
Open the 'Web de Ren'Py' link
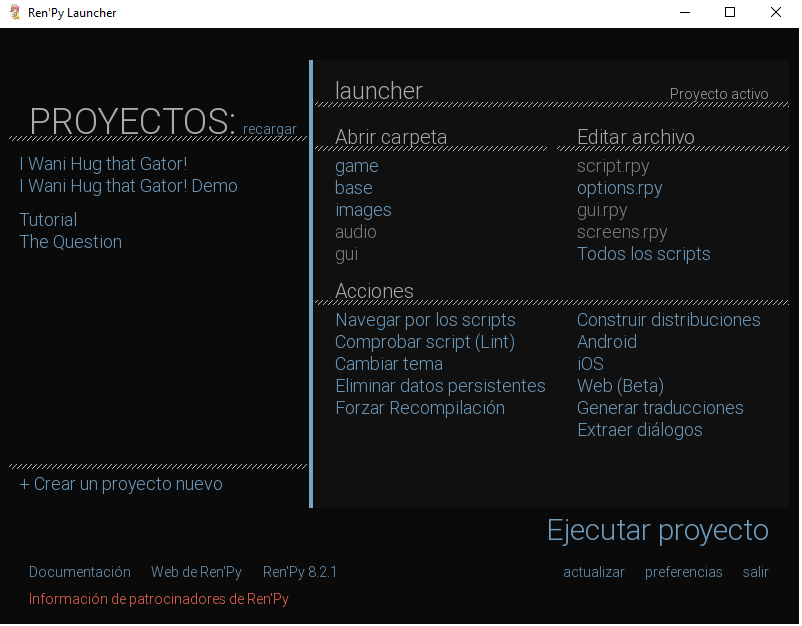196,572
